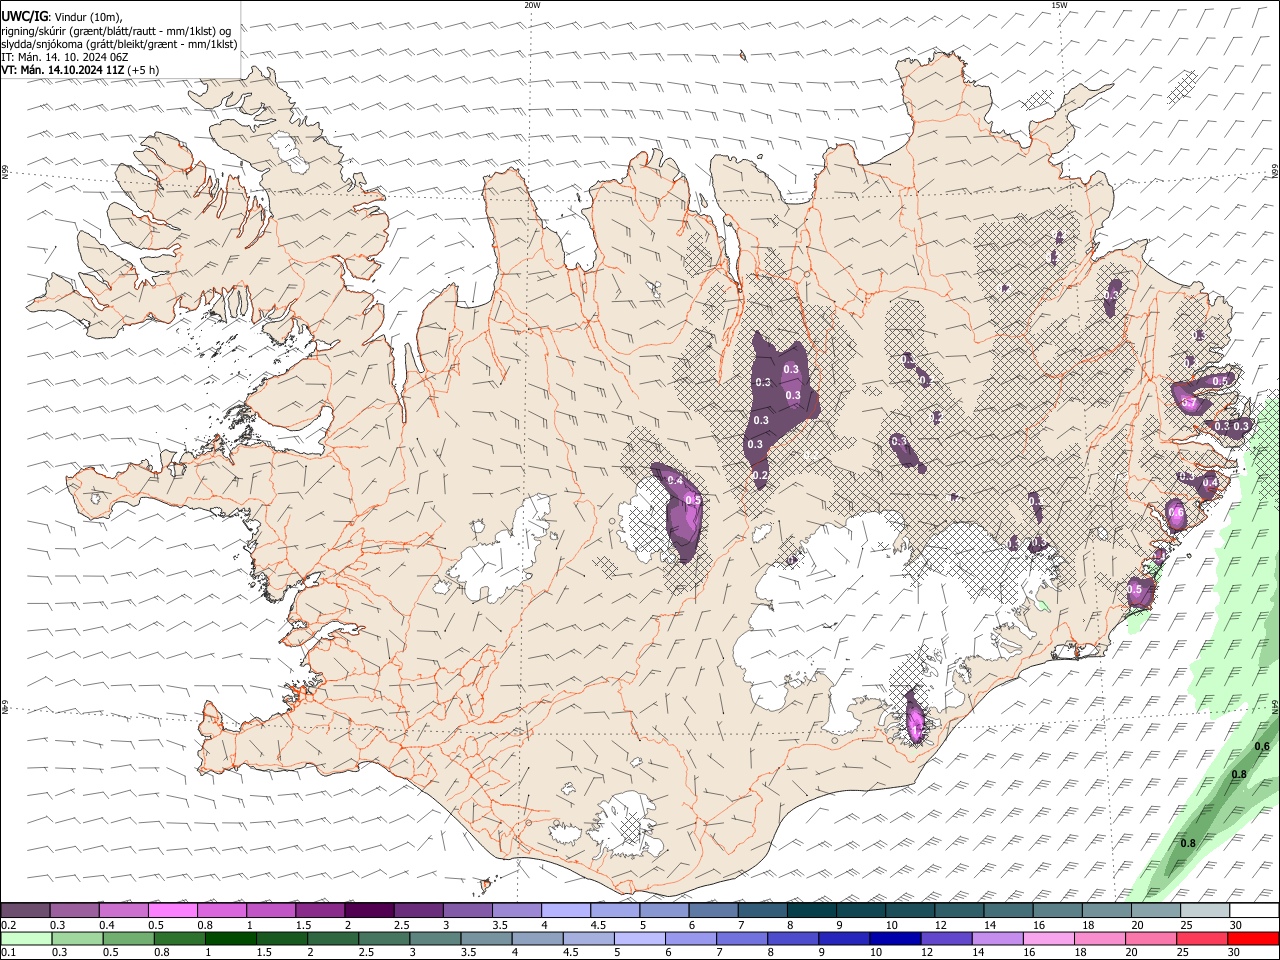Select the 'IT: Mán. 14. 10. 2024 06Z' line

click(65, 57)
